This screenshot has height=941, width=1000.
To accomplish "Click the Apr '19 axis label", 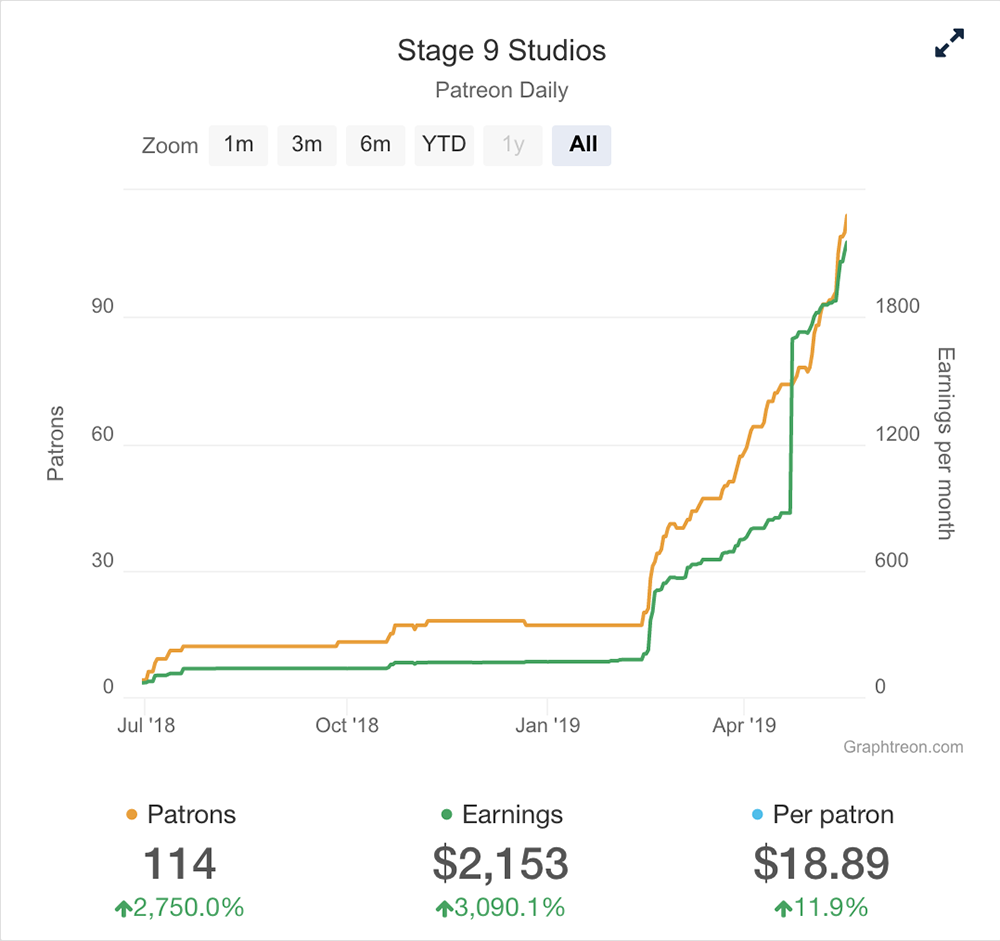I will pyautogui.click(x=744, y=725).
